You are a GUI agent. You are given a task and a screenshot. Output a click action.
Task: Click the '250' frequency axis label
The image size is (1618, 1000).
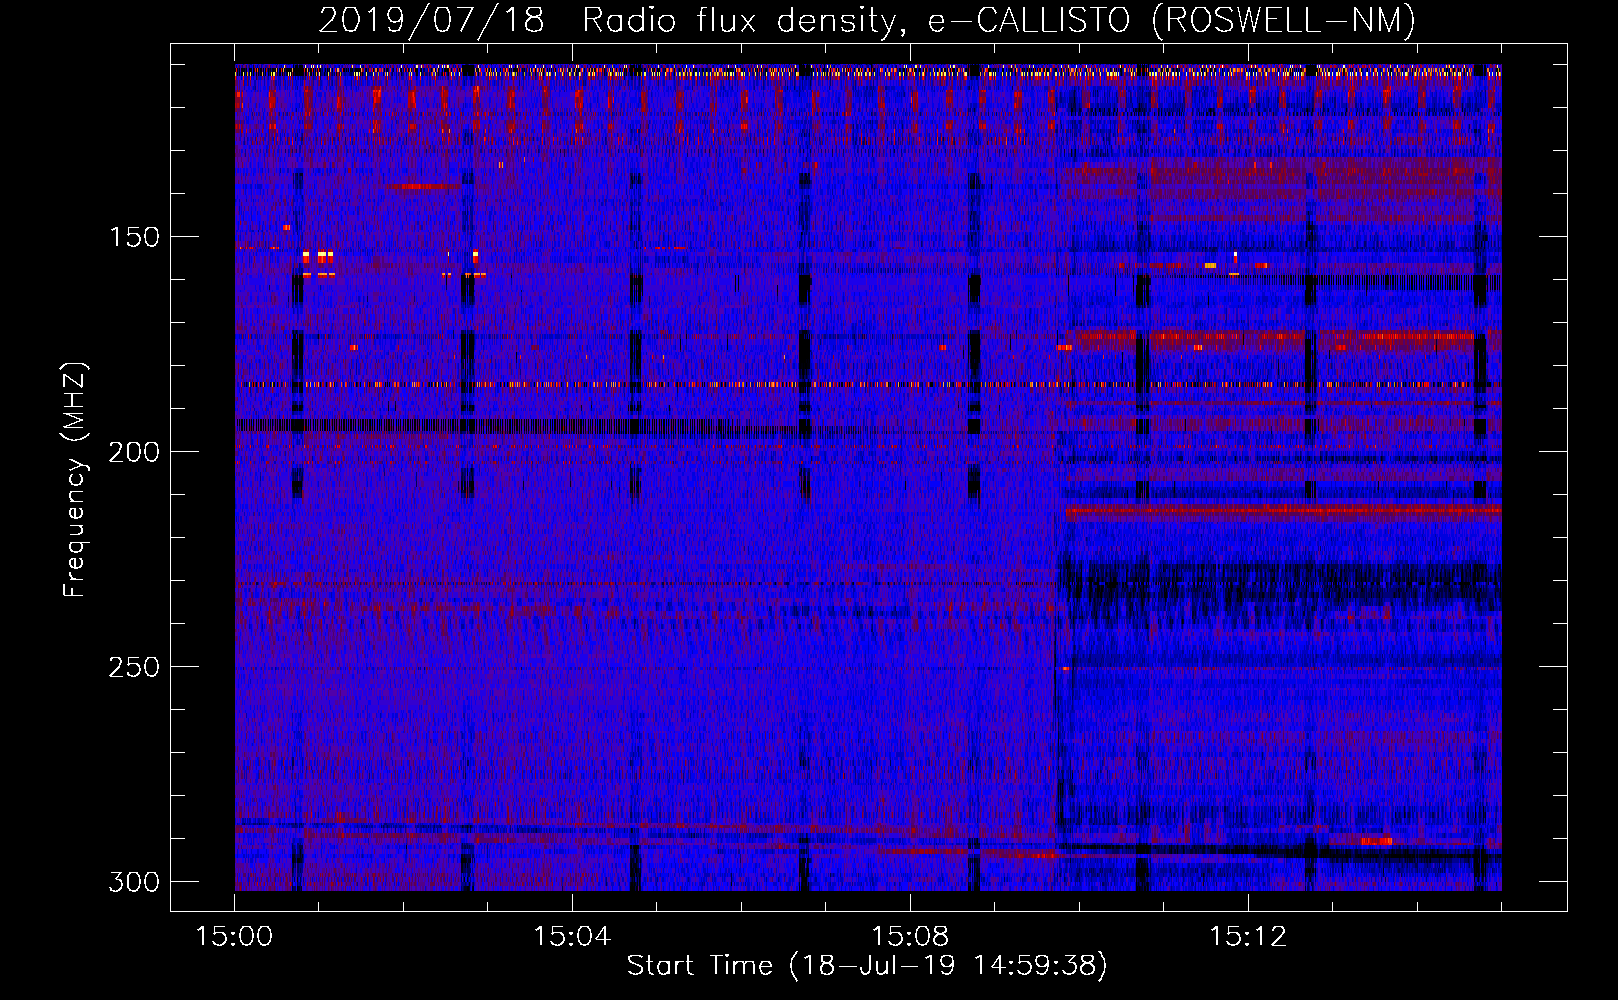click(x=134, y=667)
